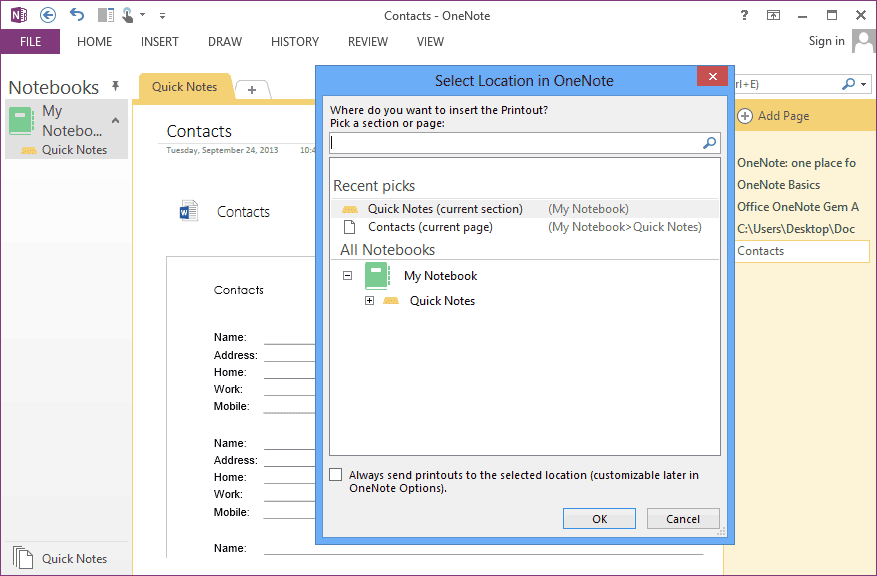The width and height of the screenshot is (877, 576).
Task: Click Sign in link
Action: 826,41
